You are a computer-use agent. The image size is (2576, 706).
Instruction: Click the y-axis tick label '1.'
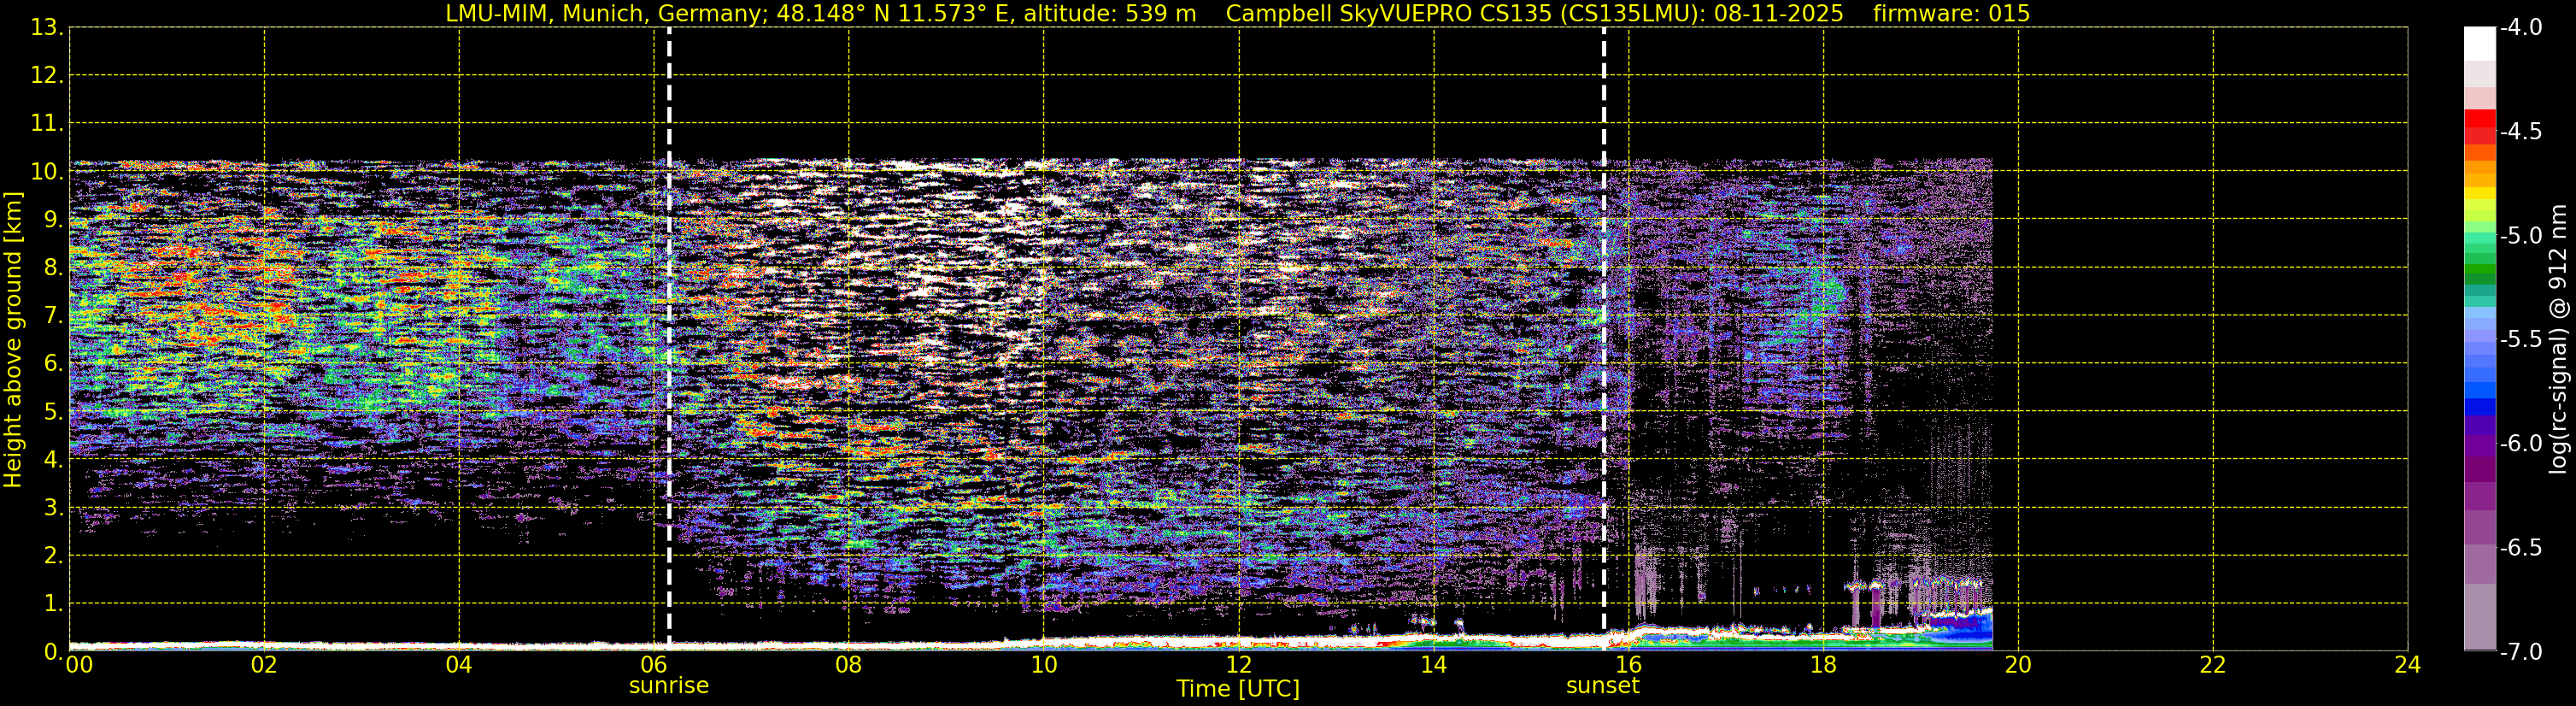click(x=54, y=604)
